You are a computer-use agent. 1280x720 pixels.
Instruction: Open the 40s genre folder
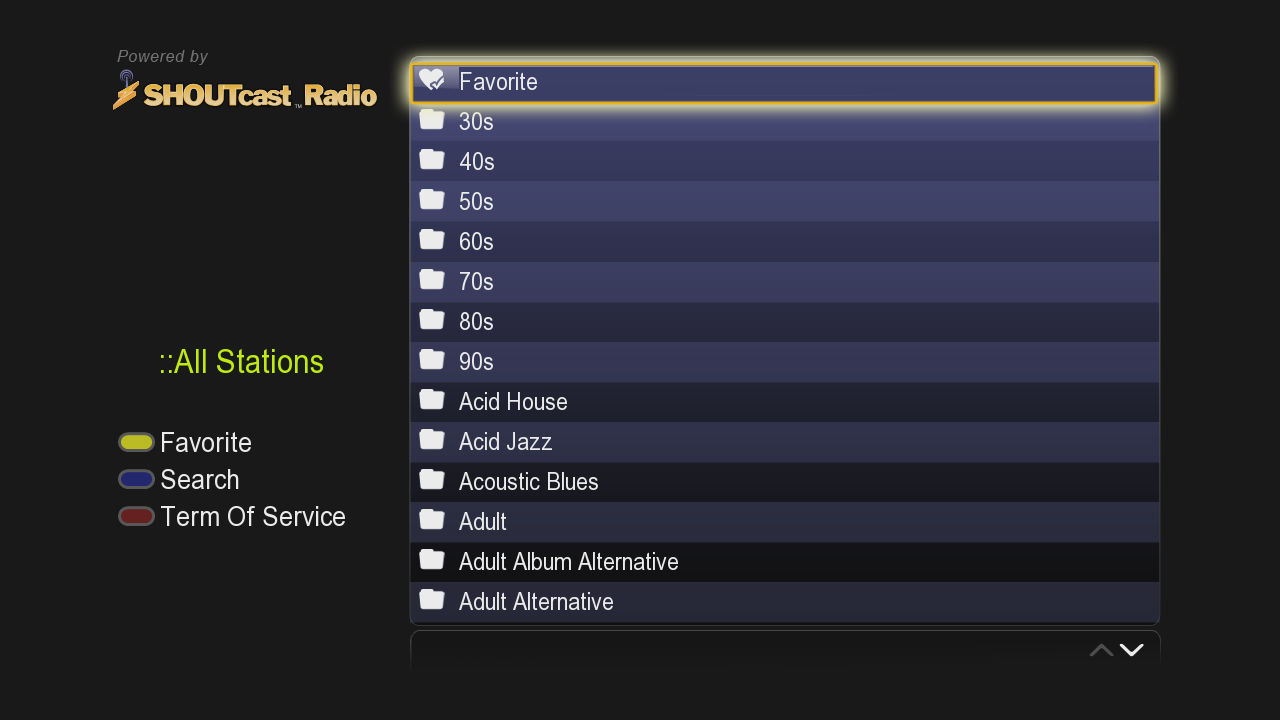point(477,162)
